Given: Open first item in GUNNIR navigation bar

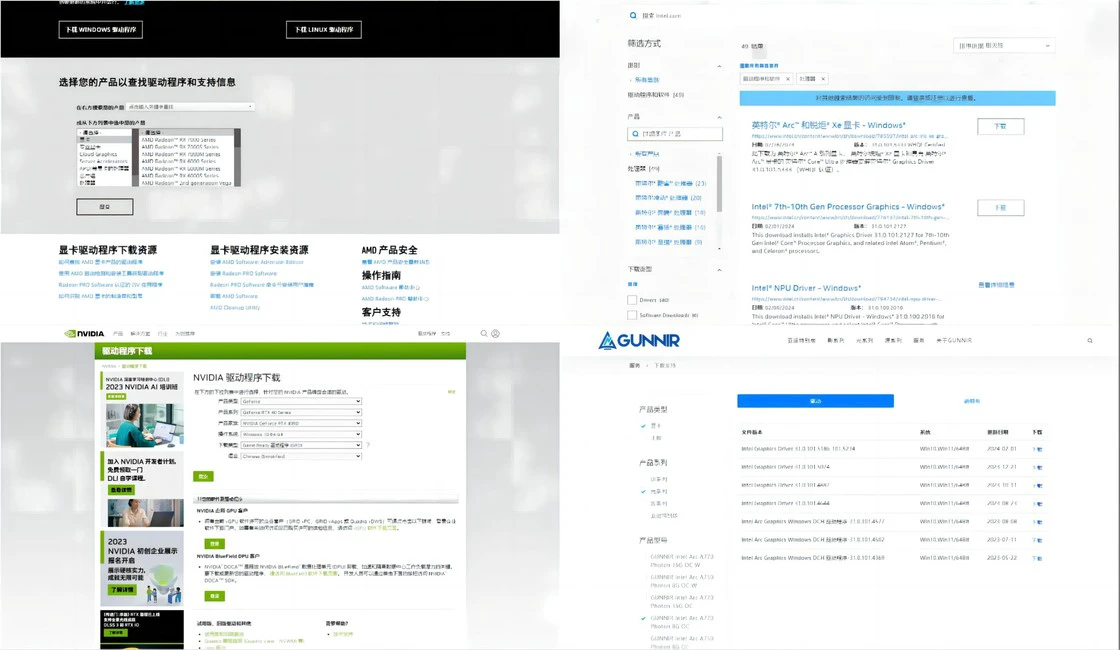Looking at the screenshot, I should (801, 341).
